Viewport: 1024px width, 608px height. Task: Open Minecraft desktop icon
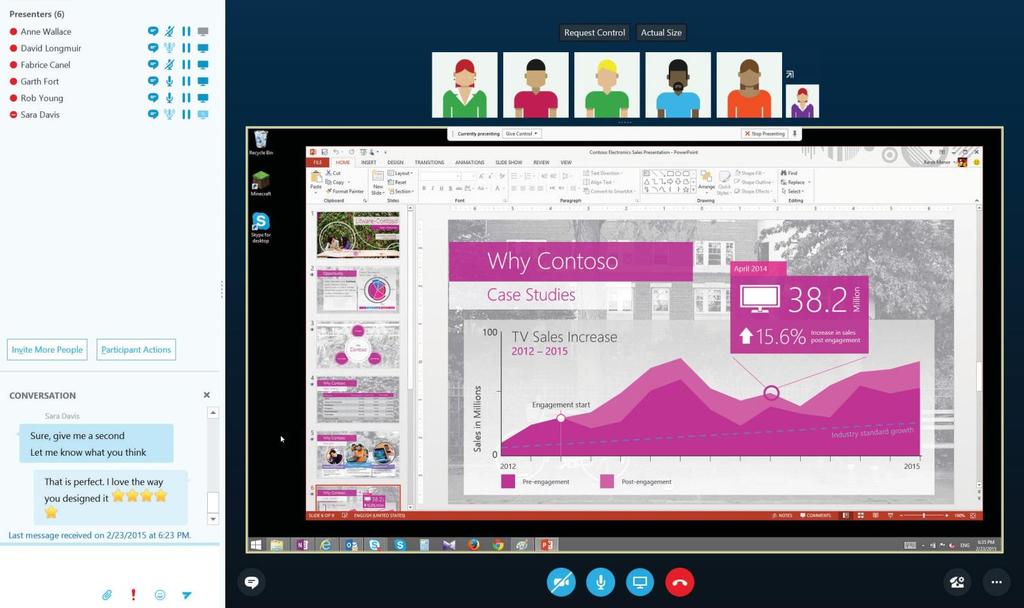click(x=261, y=184)
